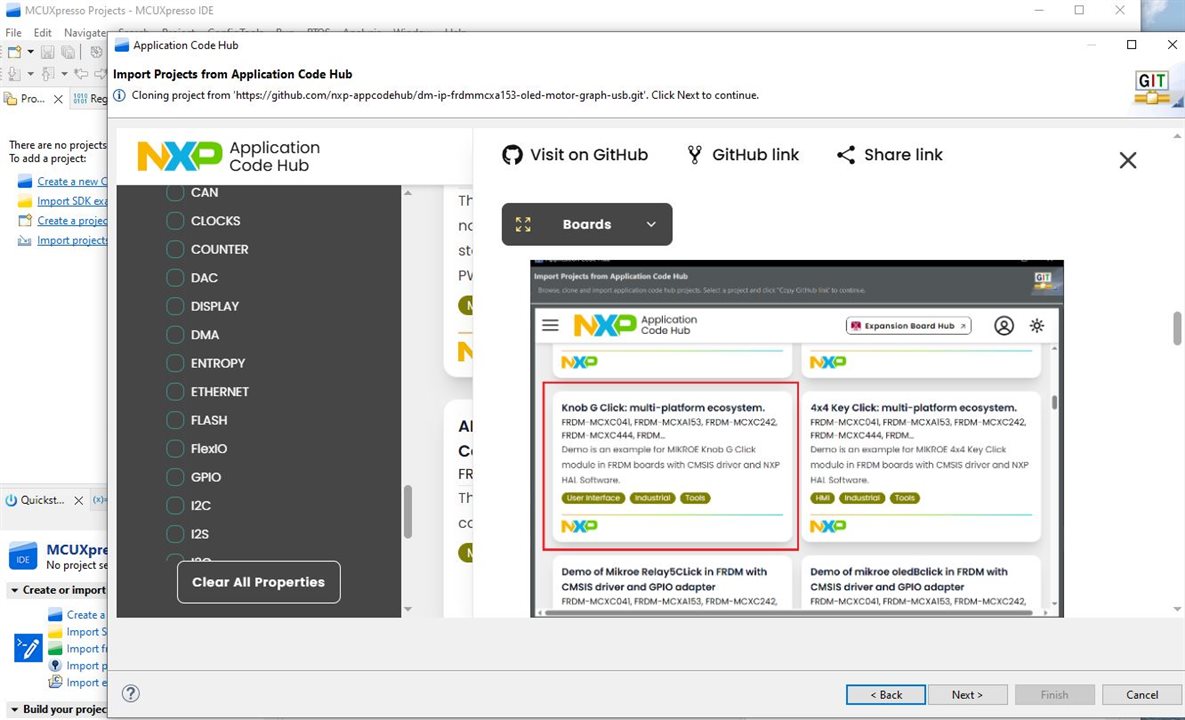Screen dimensions: 1185x720
Task: Close the Project Explorer tab
Action: click(x=58, y=99)
